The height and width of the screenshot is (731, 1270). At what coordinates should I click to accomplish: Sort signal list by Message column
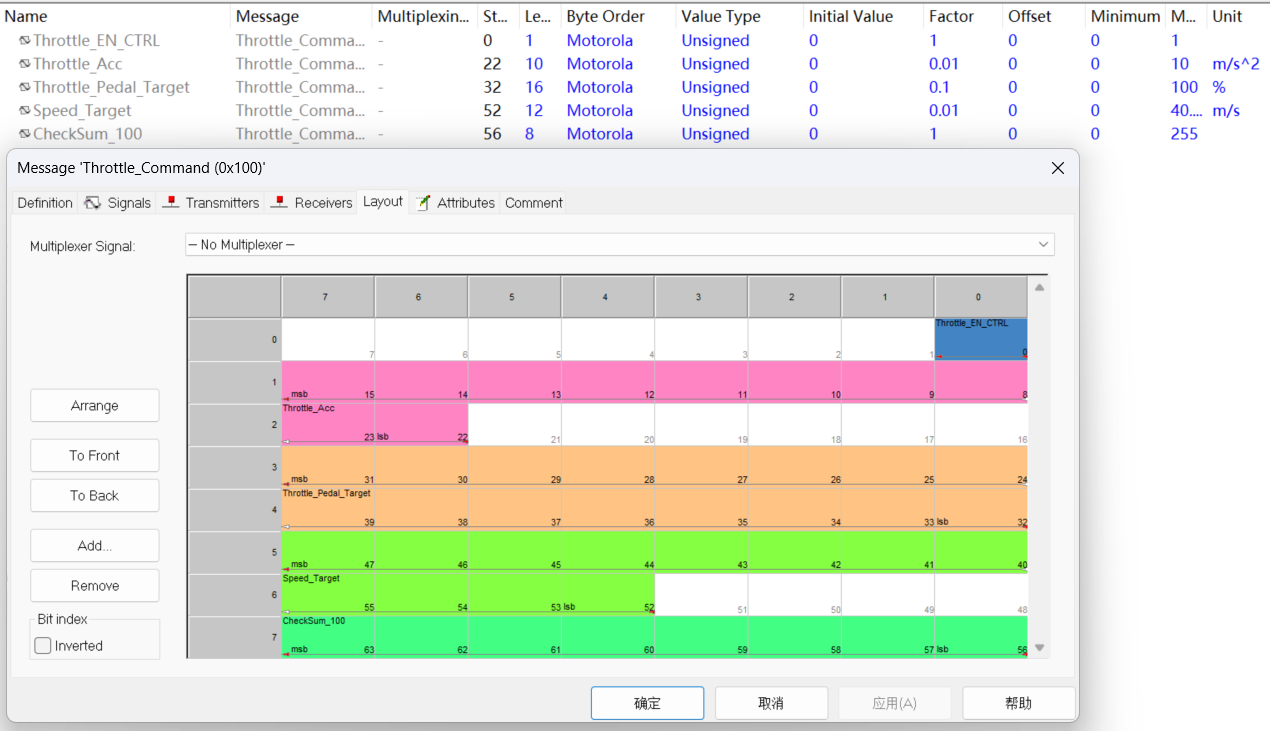(301, 16)
